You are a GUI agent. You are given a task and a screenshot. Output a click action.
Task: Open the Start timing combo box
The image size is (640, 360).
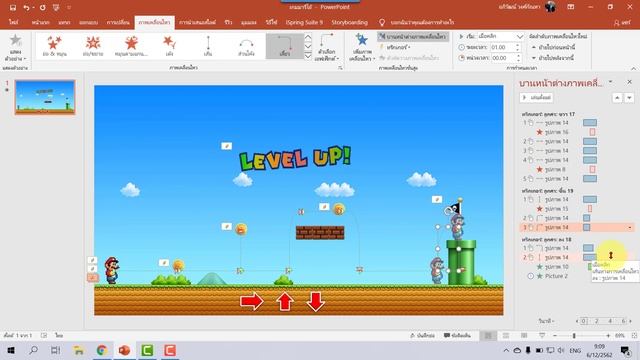point(500,36)
